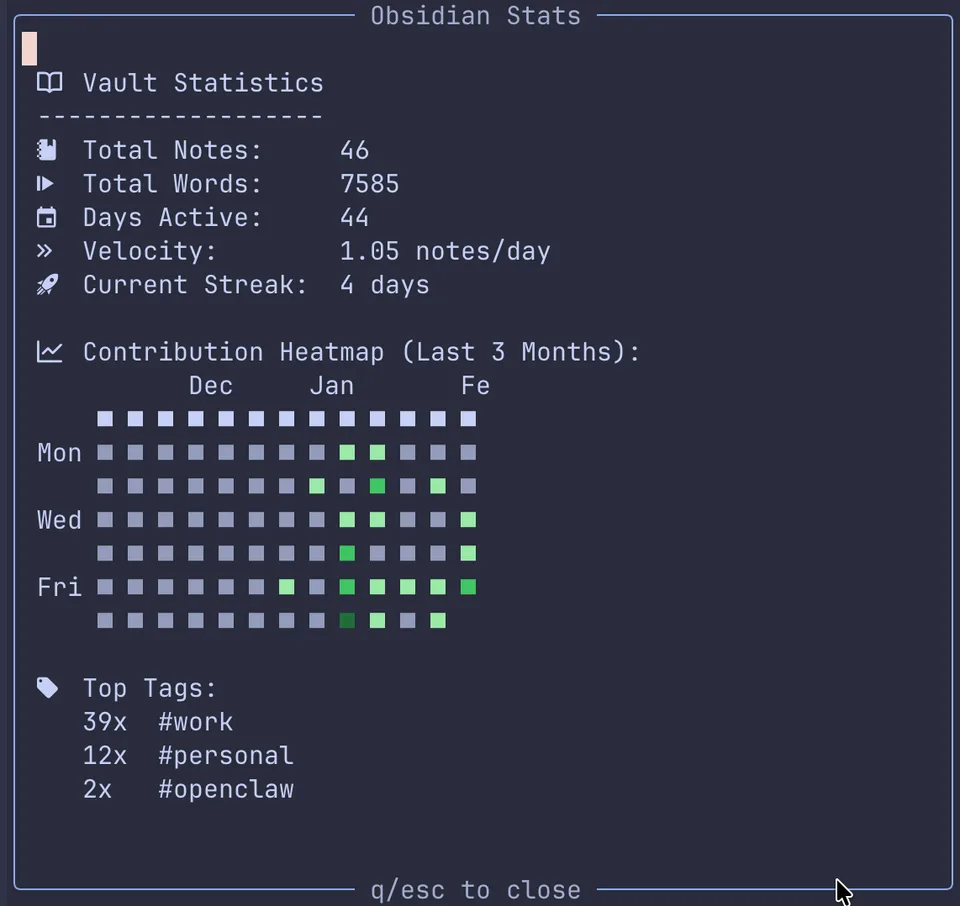Click the blinking cursor block at top left
This screenshot has width=960, height=906.
(29, 47)
